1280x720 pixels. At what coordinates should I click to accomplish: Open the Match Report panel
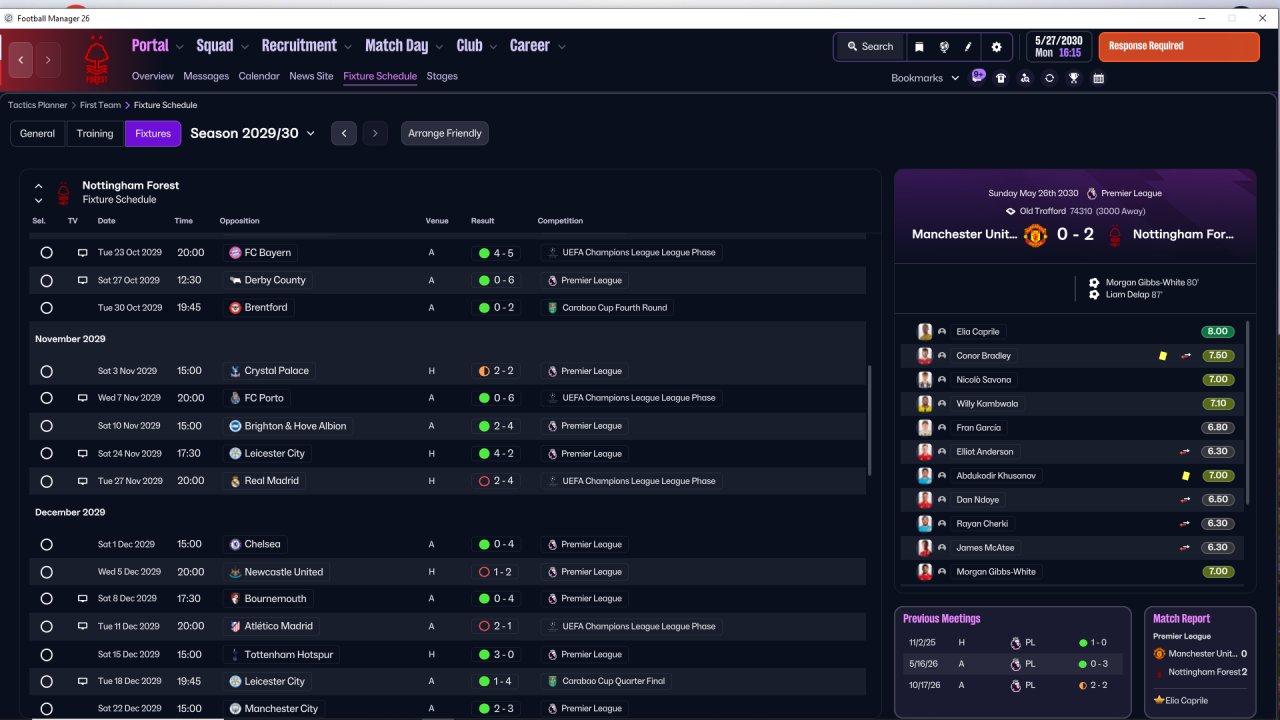[1198, 661]
